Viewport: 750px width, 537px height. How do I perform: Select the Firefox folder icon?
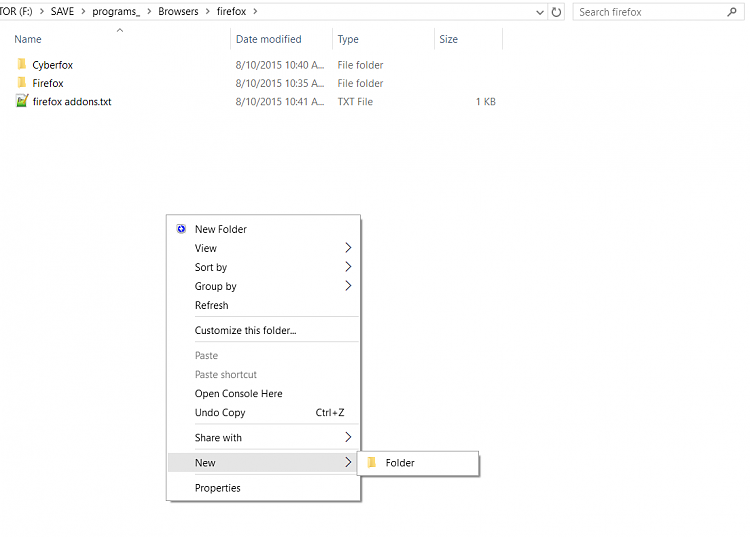tap(22, 82)
